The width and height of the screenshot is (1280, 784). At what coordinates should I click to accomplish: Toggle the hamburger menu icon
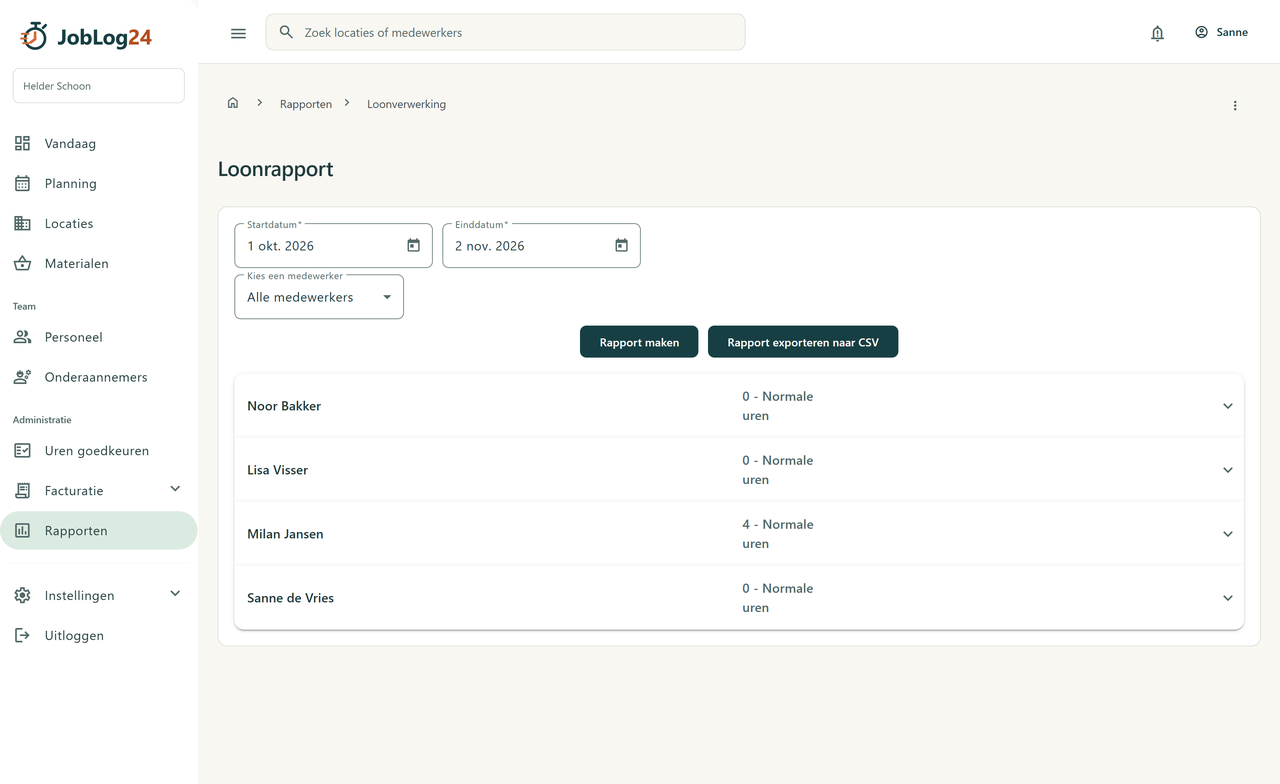pos(238,33)
